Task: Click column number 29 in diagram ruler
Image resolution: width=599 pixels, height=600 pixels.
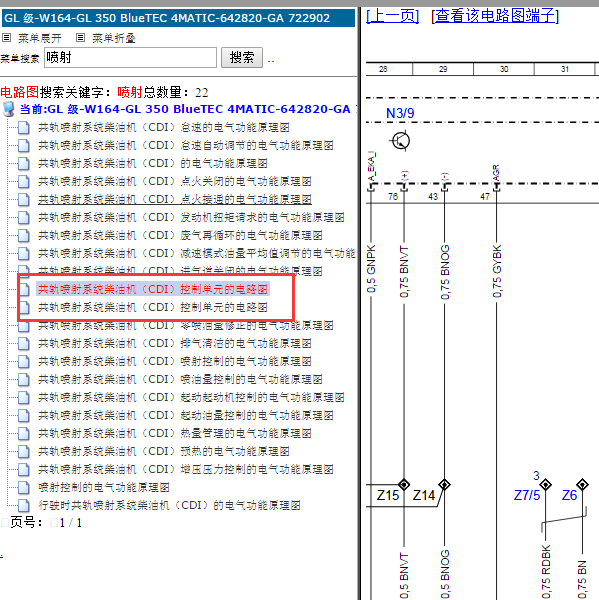Action: point(443,69)
